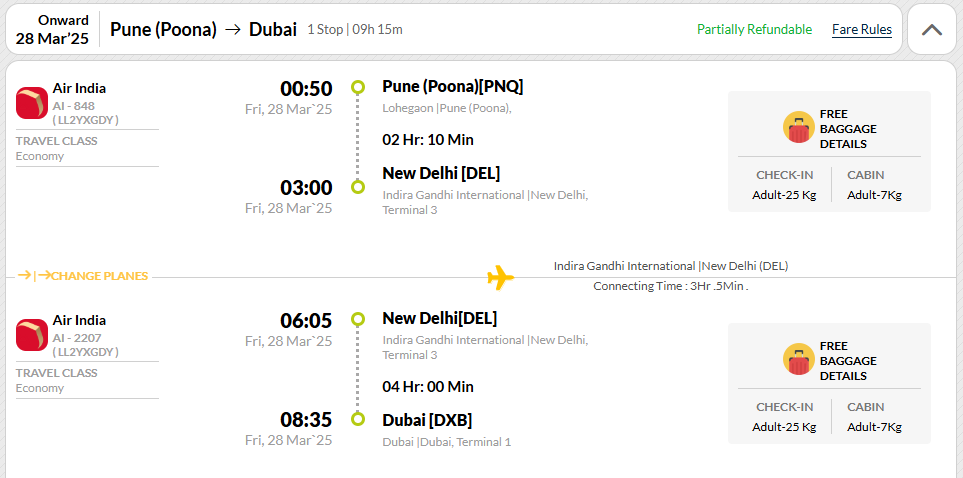This screenshot has width=963, height=478.
Task: Click the red luggage icon in second baggage box
Action: 798,359
